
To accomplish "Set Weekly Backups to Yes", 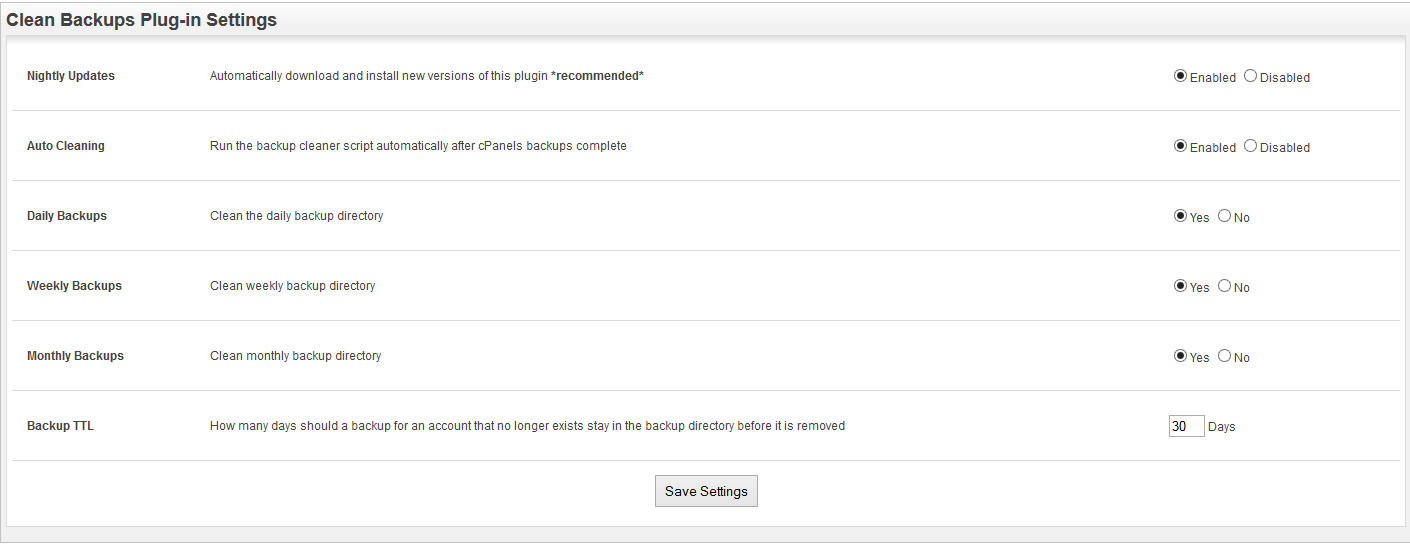I will click(x=1180, y=286).
